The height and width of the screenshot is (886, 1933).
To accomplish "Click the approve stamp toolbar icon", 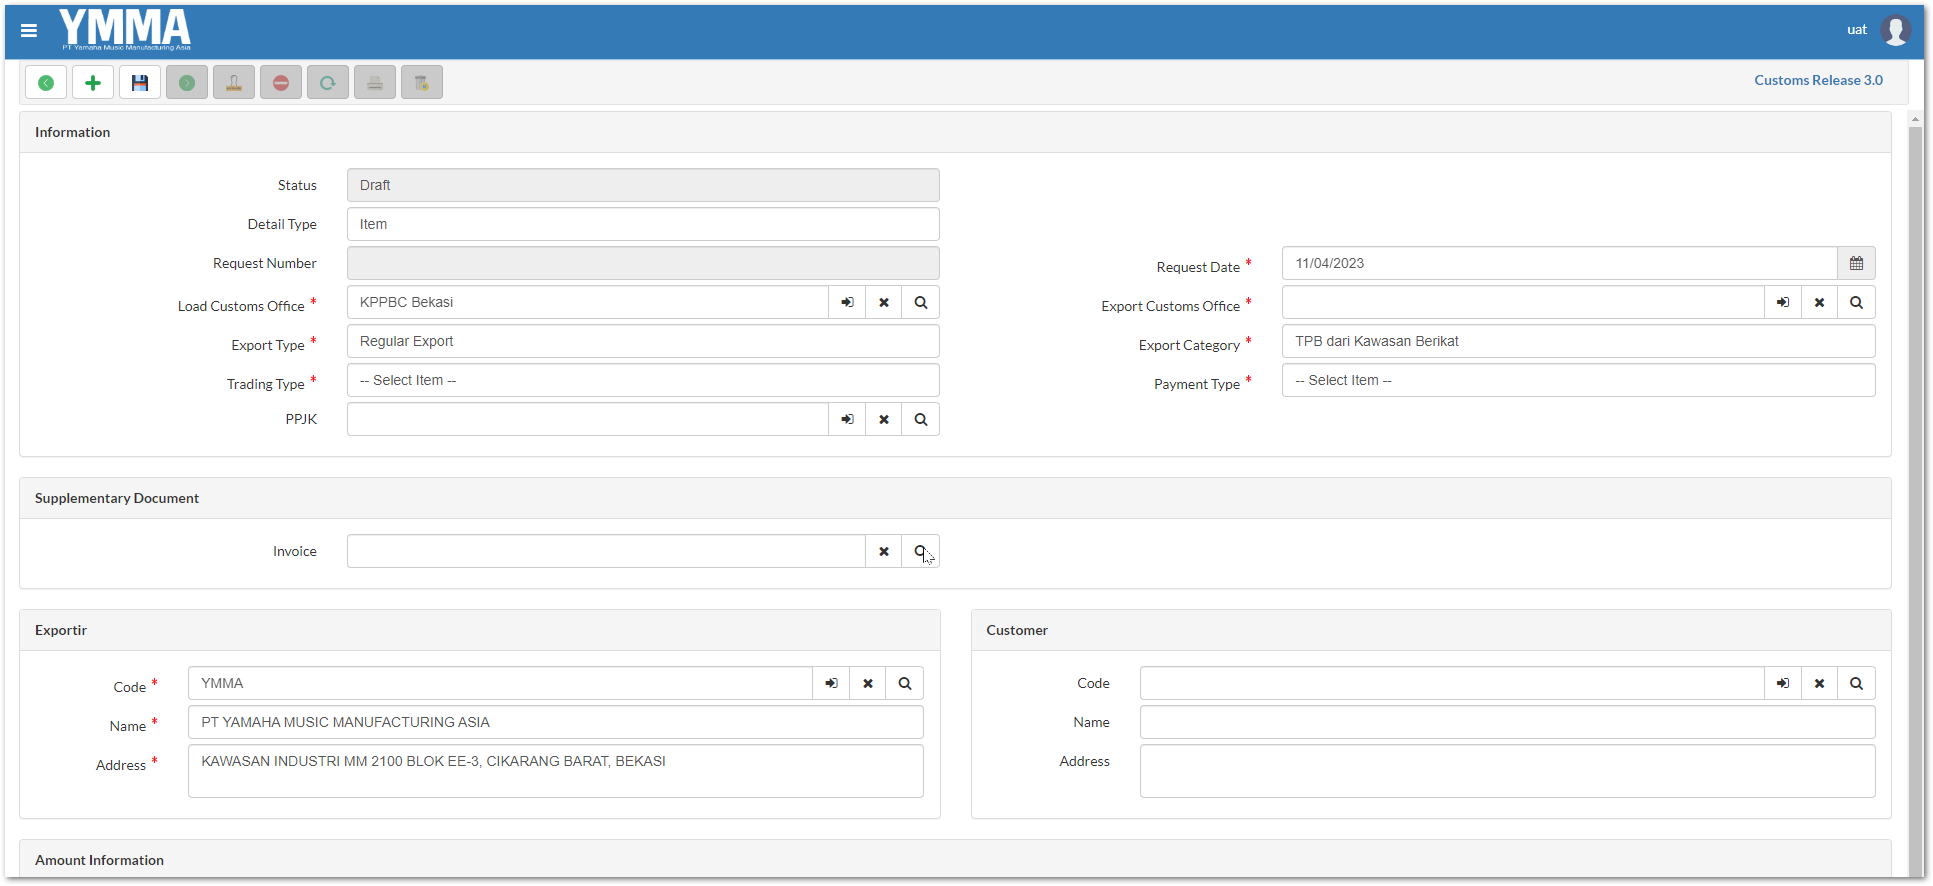I will point(234,83).
